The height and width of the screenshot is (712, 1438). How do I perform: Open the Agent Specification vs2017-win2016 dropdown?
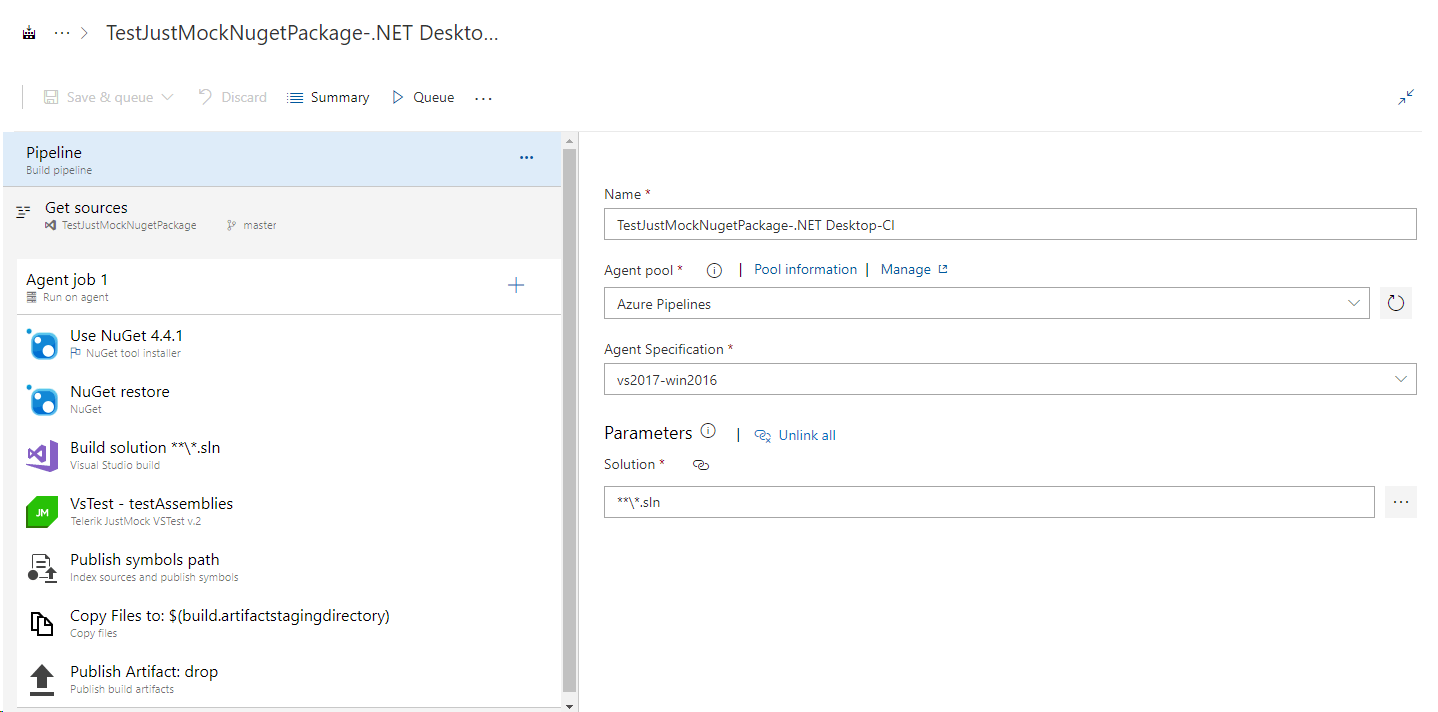coord(1010,379)
